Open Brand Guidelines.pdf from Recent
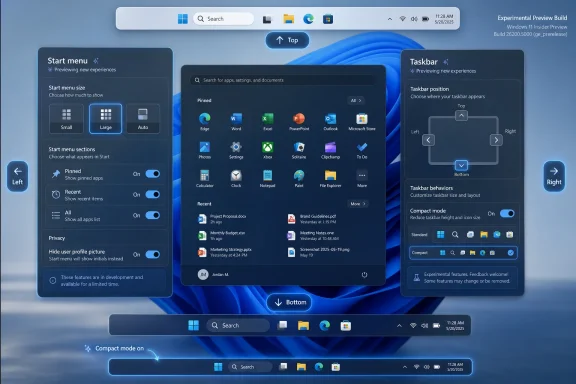The width and height of the screenshot is (576, 384). click(312, 219)
